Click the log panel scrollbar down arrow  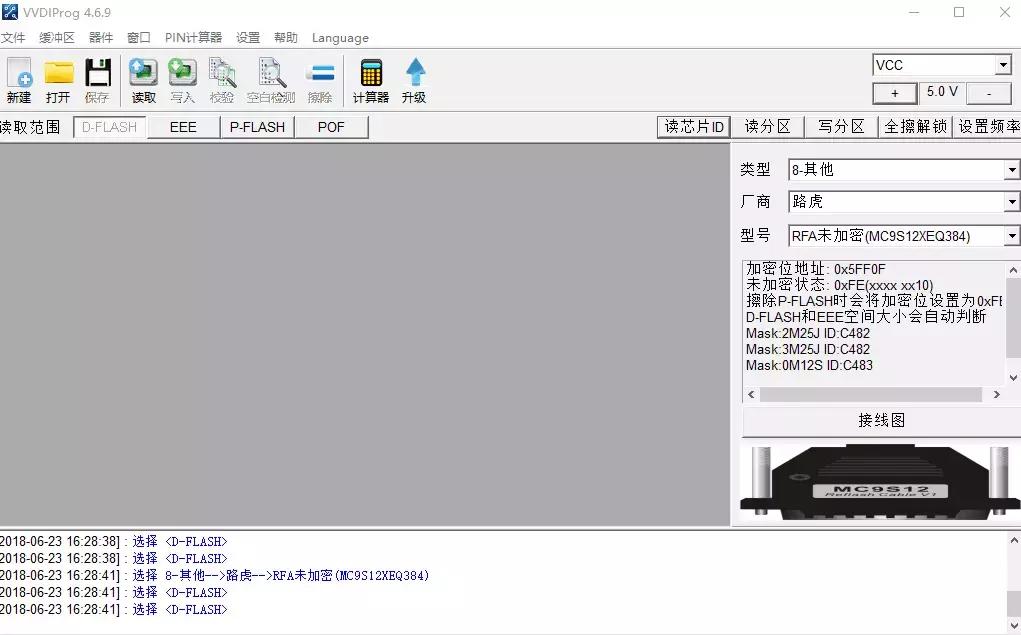coord(1013,625)
